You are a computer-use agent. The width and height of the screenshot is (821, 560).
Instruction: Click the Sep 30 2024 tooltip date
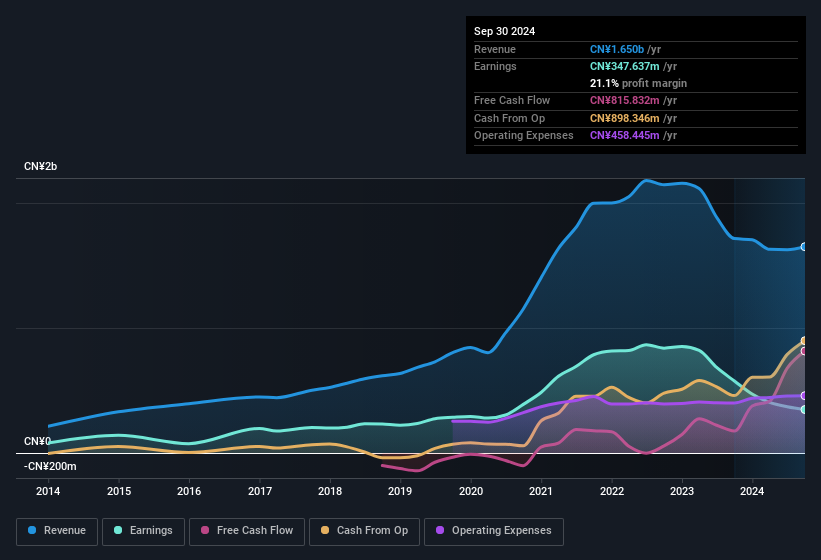coord(504,31)
